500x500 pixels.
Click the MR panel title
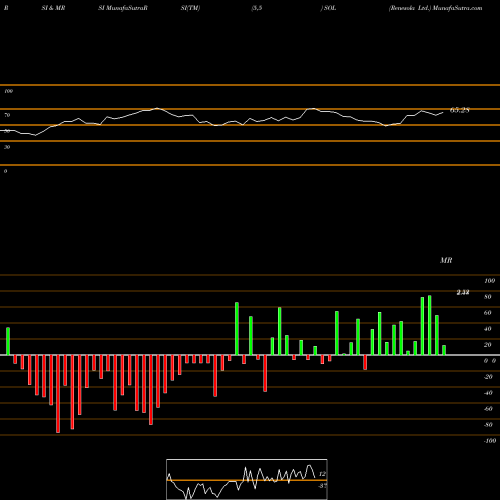tap(446, 260)
